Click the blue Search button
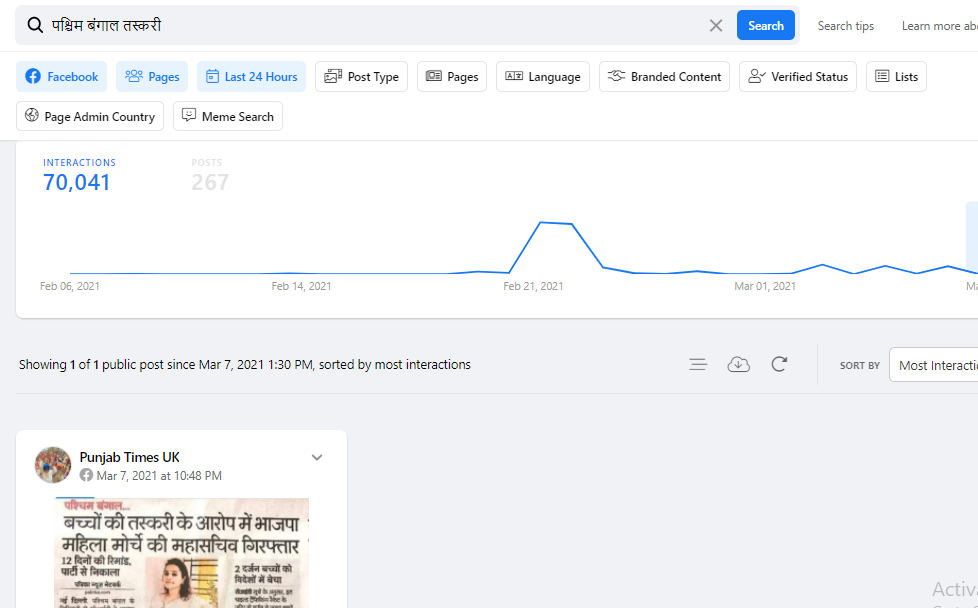Image resolution: width=978 pixels, height=608 pixels. point(765,26)
